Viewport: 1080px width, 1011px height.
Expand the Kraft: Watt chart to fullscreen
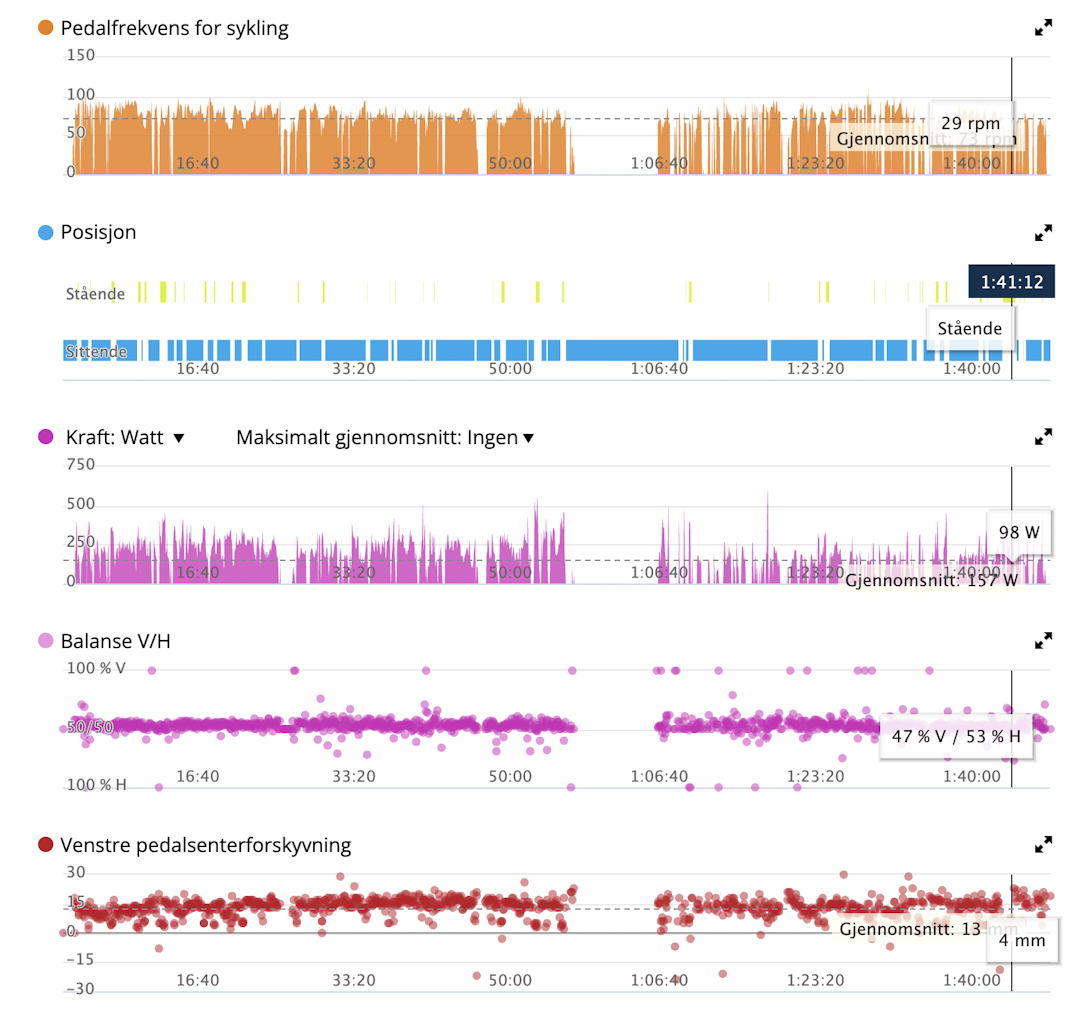1044,437
